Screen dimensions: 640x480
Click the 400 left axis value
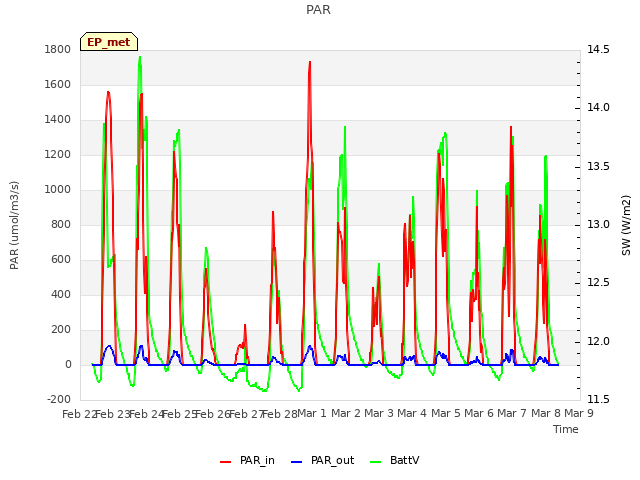[x=61, y=295]
